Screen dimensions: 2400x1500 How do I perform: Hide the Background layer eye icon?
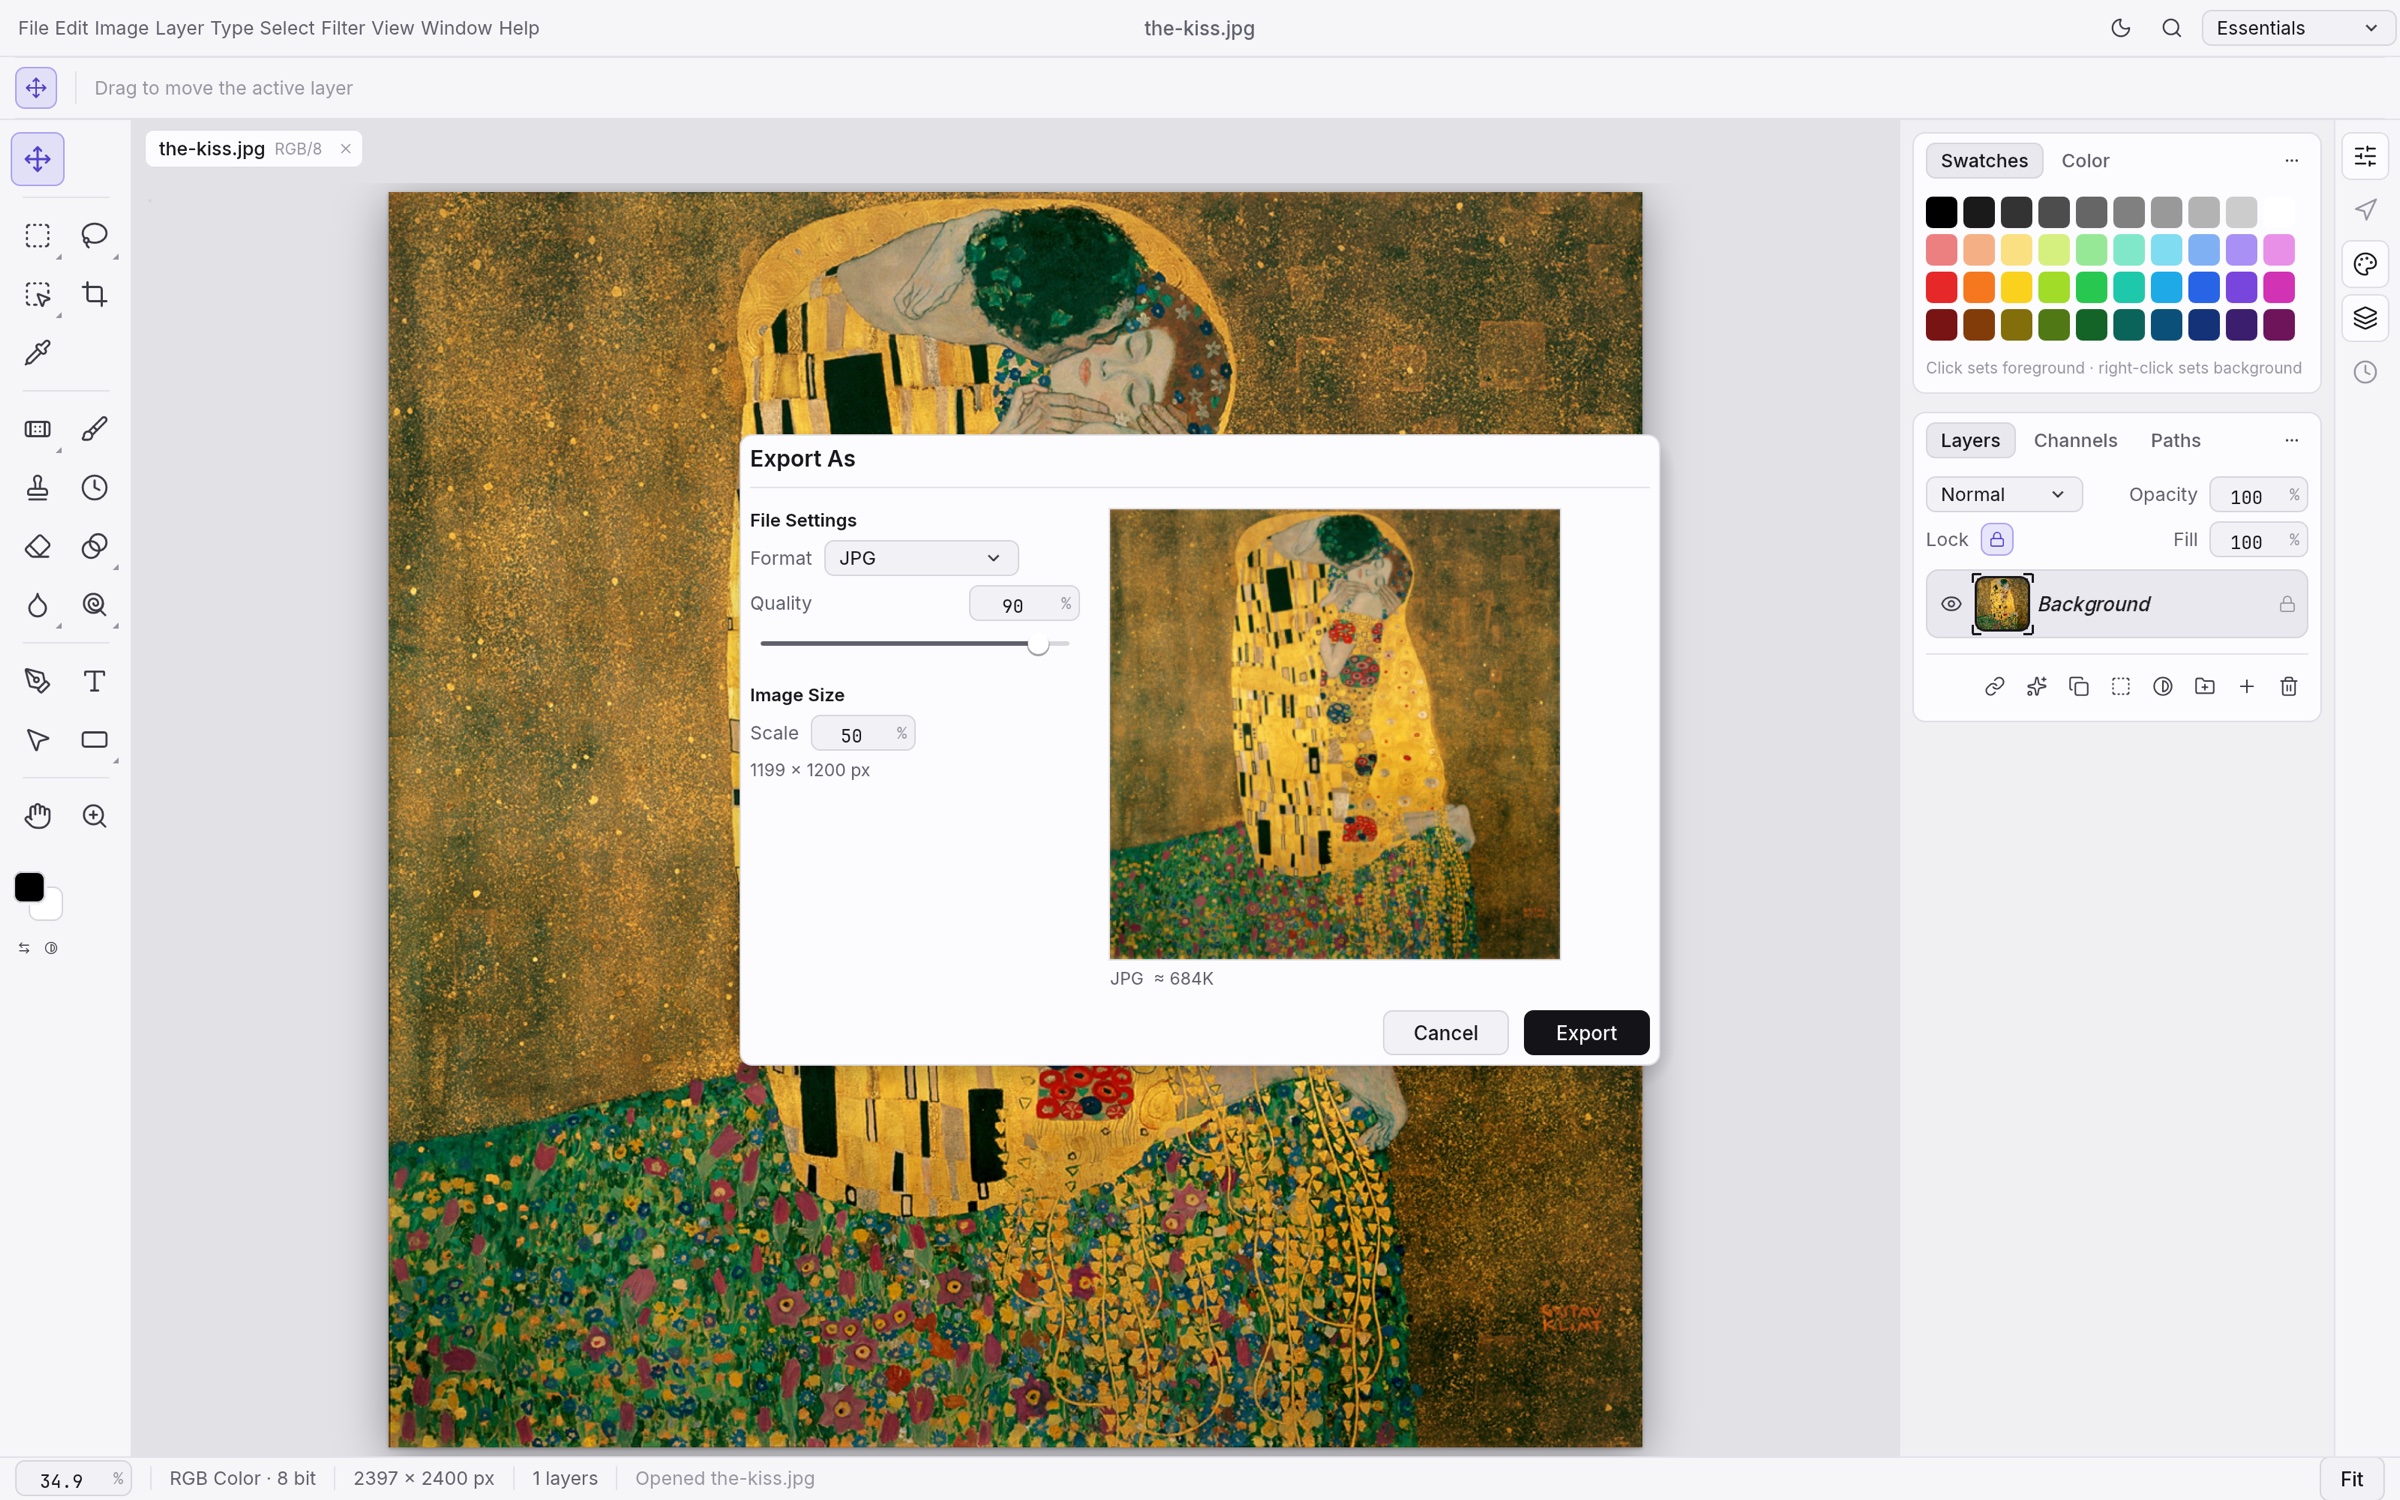[x=1950, y=604]
